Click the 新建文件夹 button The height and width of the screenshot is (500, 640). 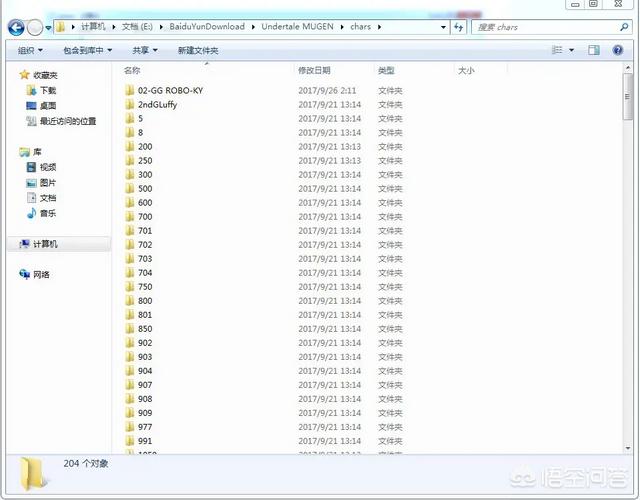coord(198,50)
